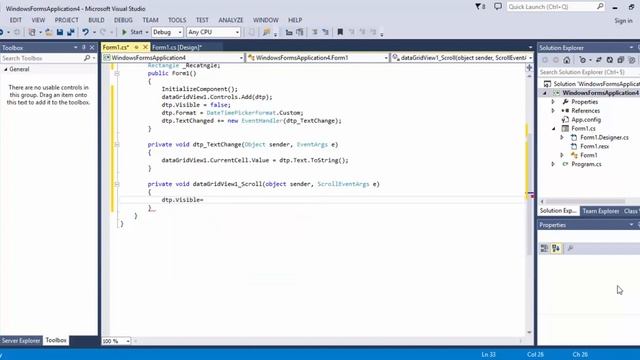This screenshot has height=360, width=640.
Task: Close the Form1.cs tab
Action: click(x=145, y=47)
